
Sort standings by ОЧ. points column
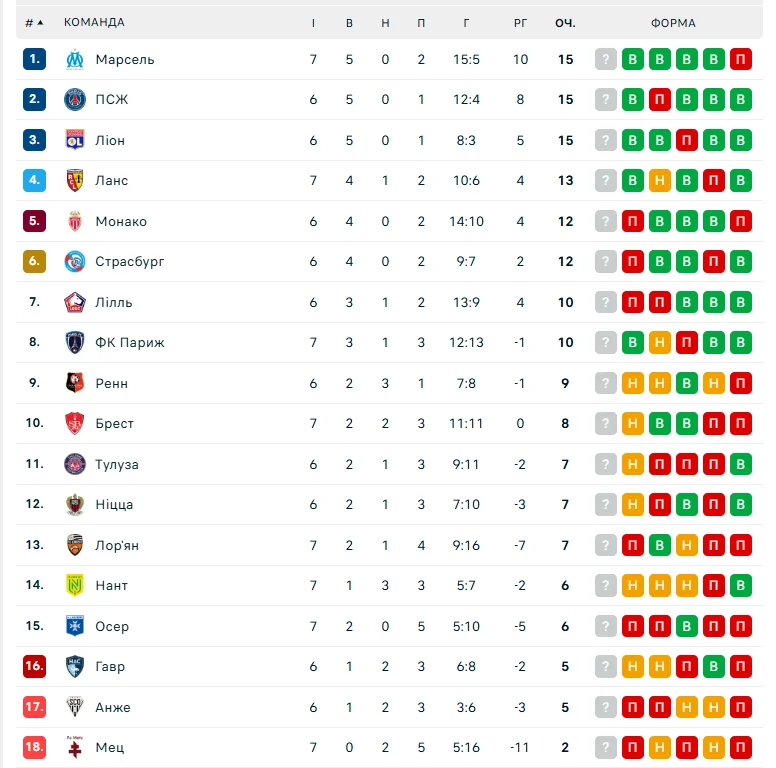coord(566,23)
